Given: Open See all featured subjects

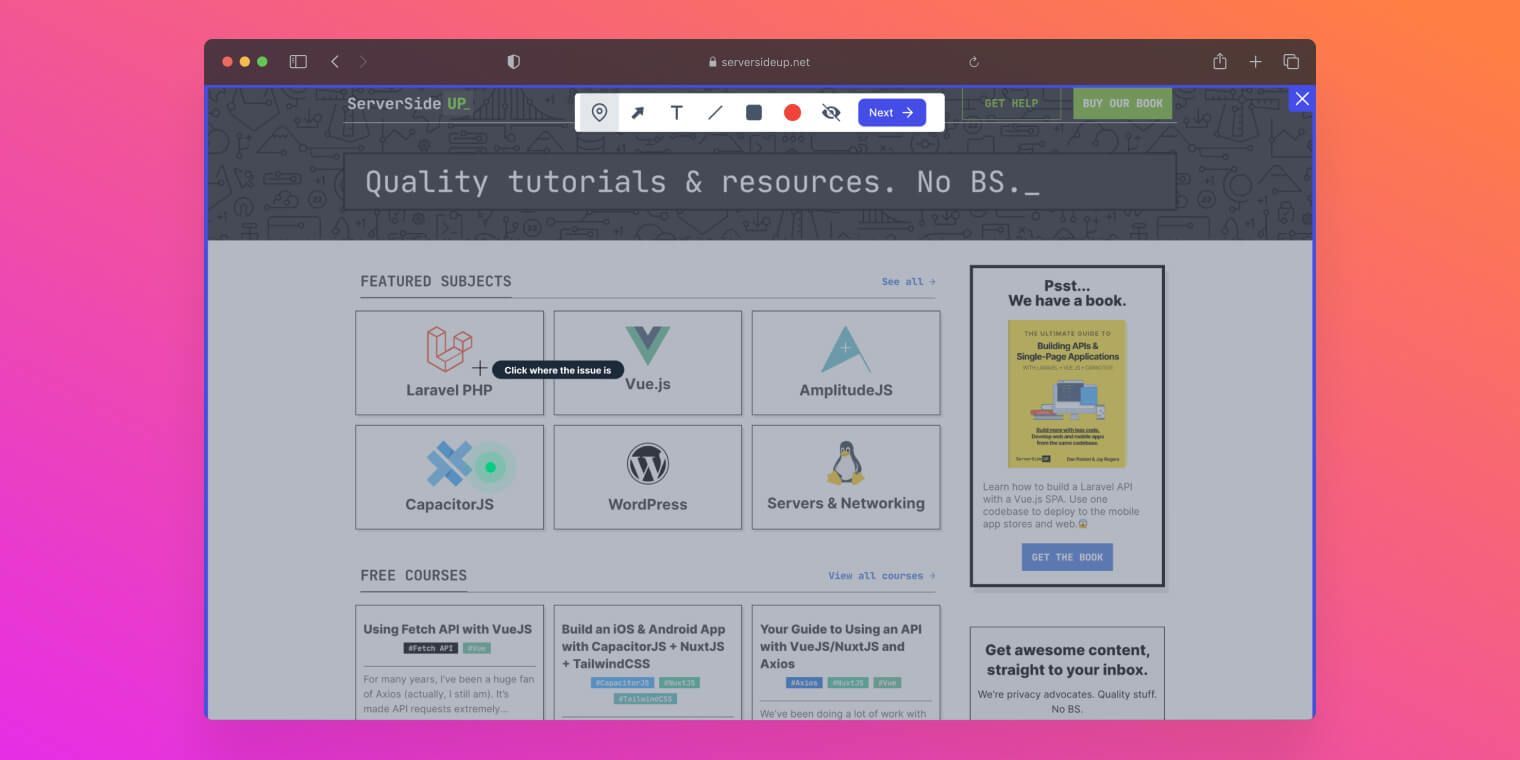Looking at the screenshot, I should coord(908,282).
